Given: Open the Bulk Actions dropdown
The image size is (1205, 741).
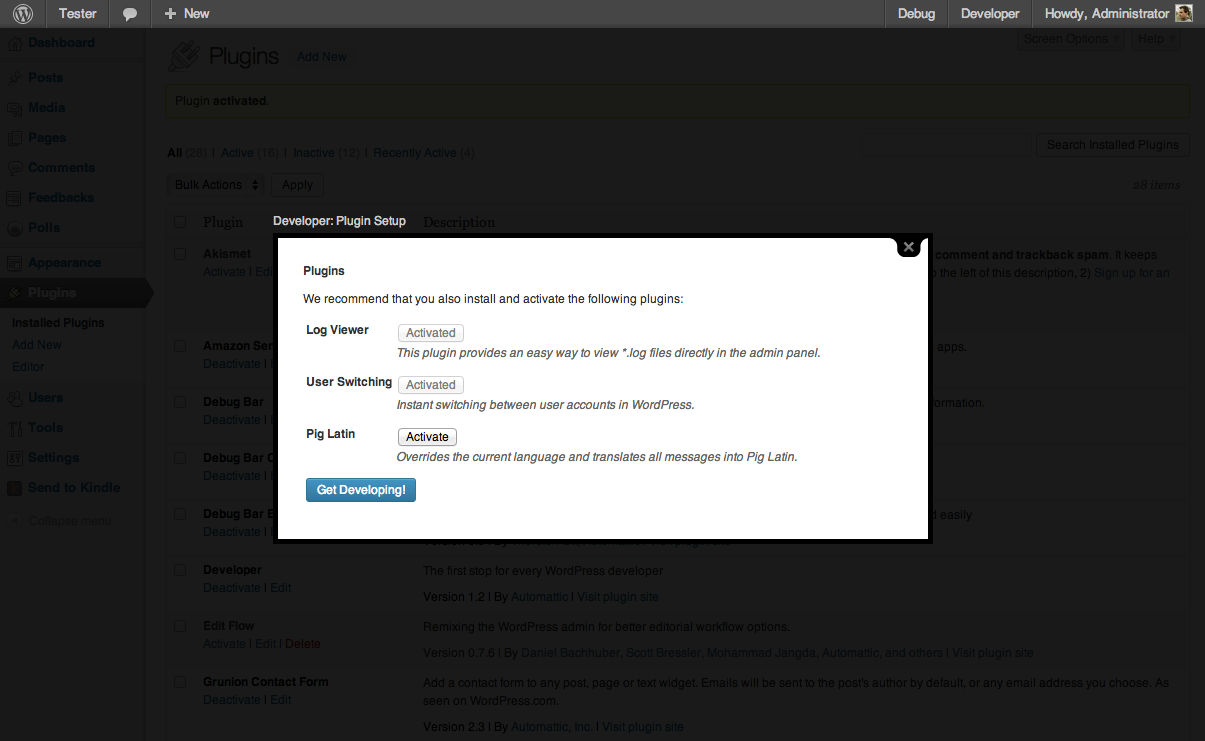Looking at the screenshot, I should click(x=216, y=185).
